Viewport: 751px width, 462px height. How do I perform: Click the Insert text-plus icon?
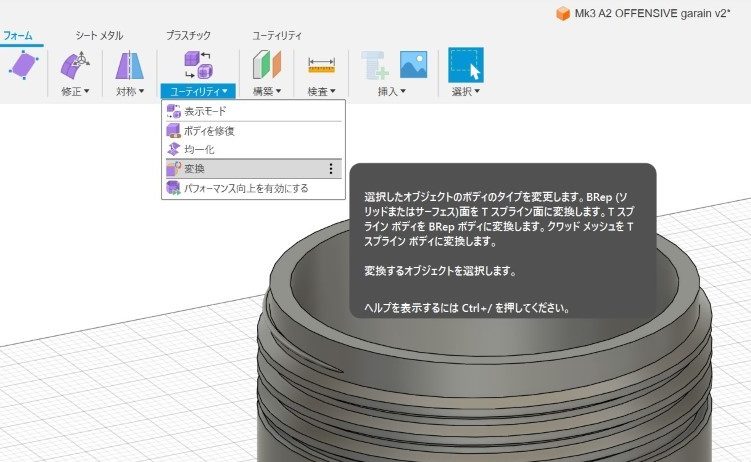coord(377,66)
